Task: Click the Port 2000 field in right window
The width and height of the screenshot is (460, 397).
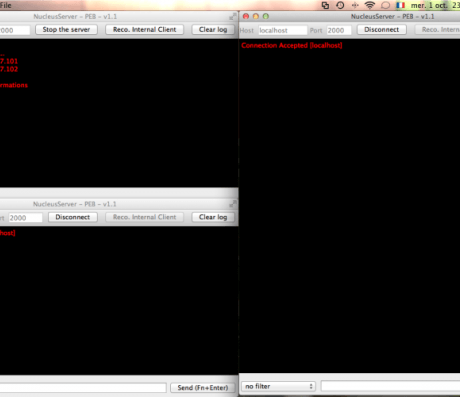Action: click(x=339, y=30)
